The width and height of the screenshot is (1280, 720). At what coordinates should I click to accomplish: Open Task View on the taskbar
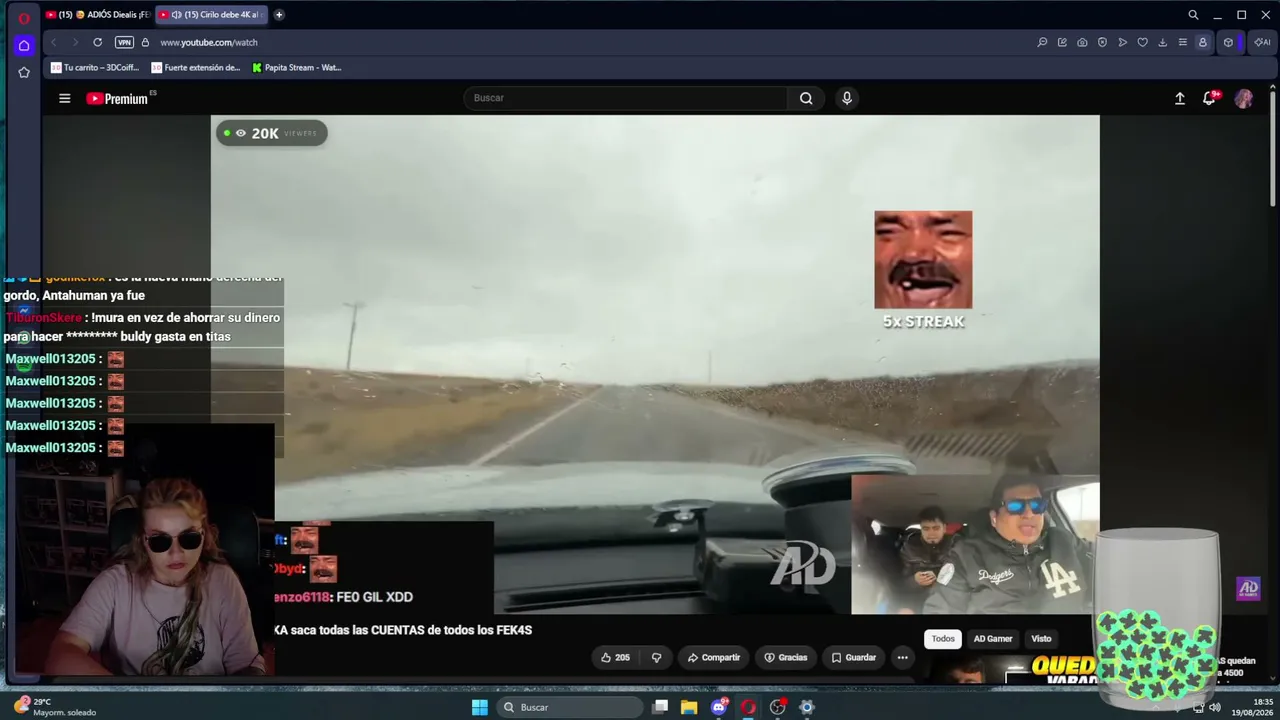[660, 707]
